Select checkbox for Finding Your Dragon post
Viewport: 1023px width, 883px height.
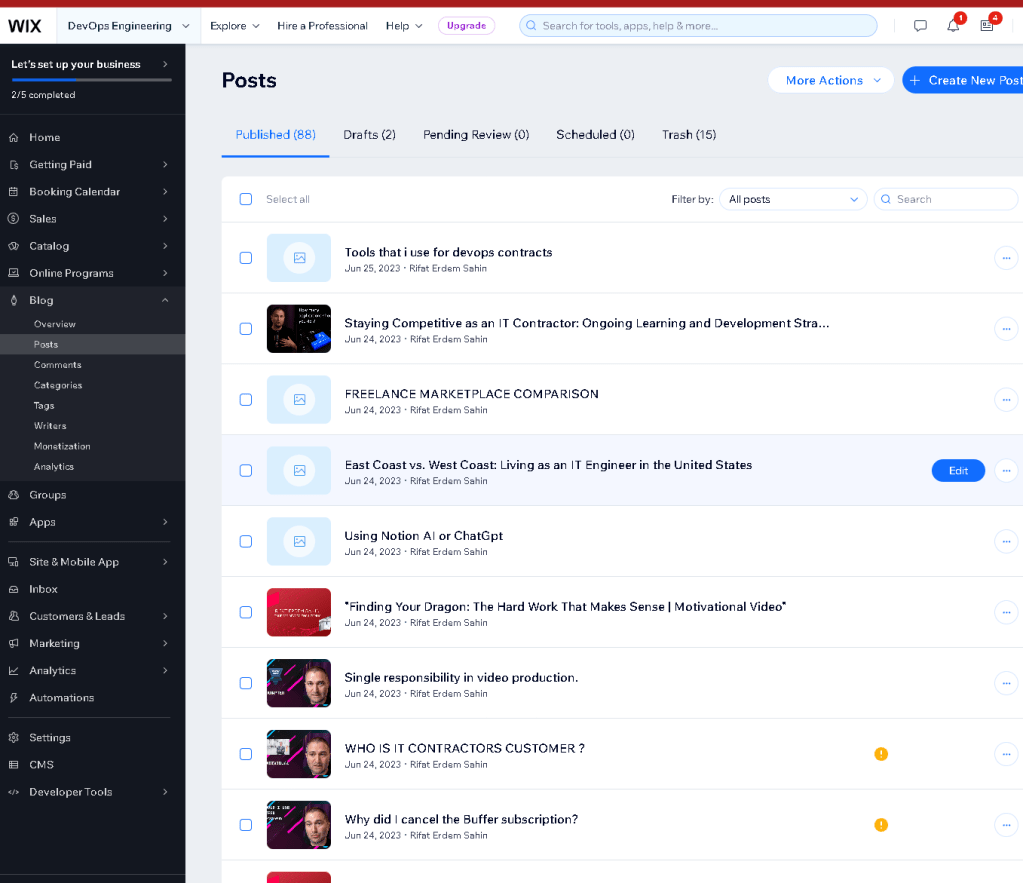coord(246,612)
